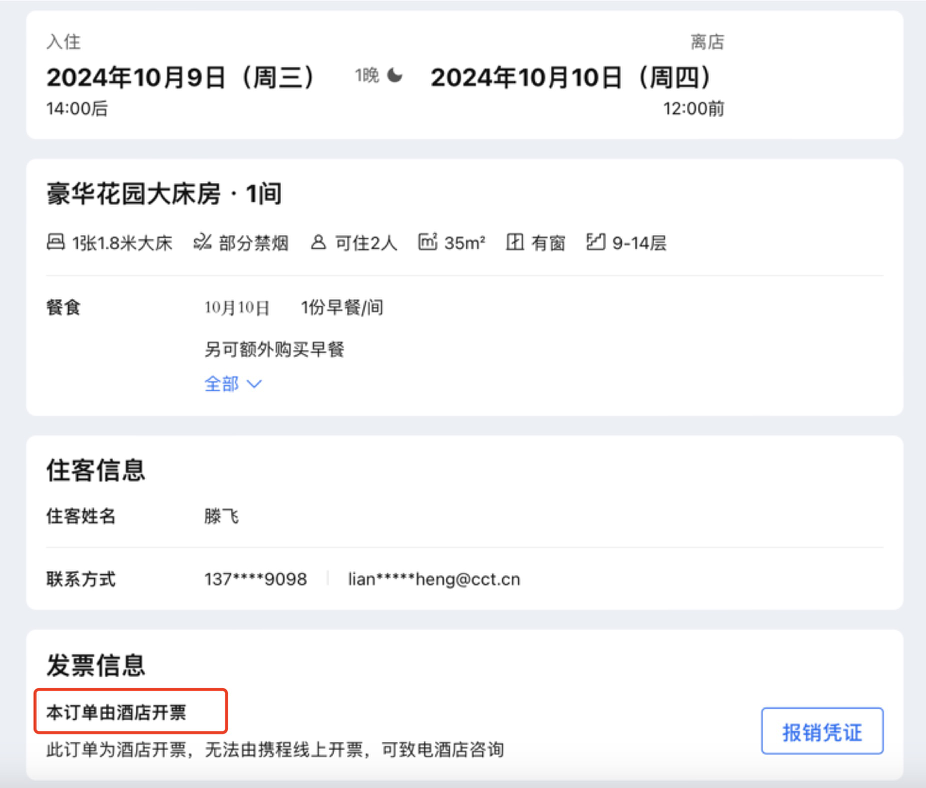This screenshot has height=788, width=926.
Task: Click guest name 滕飞
Action: 222,517
